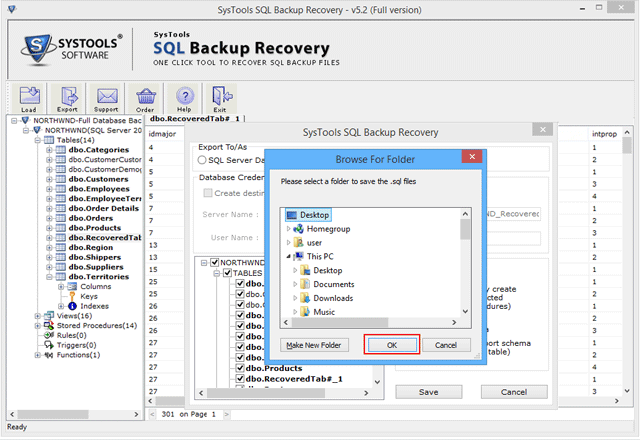
Task: Select the dbo.Categories table icon
Action: click(x=60, y=150)
